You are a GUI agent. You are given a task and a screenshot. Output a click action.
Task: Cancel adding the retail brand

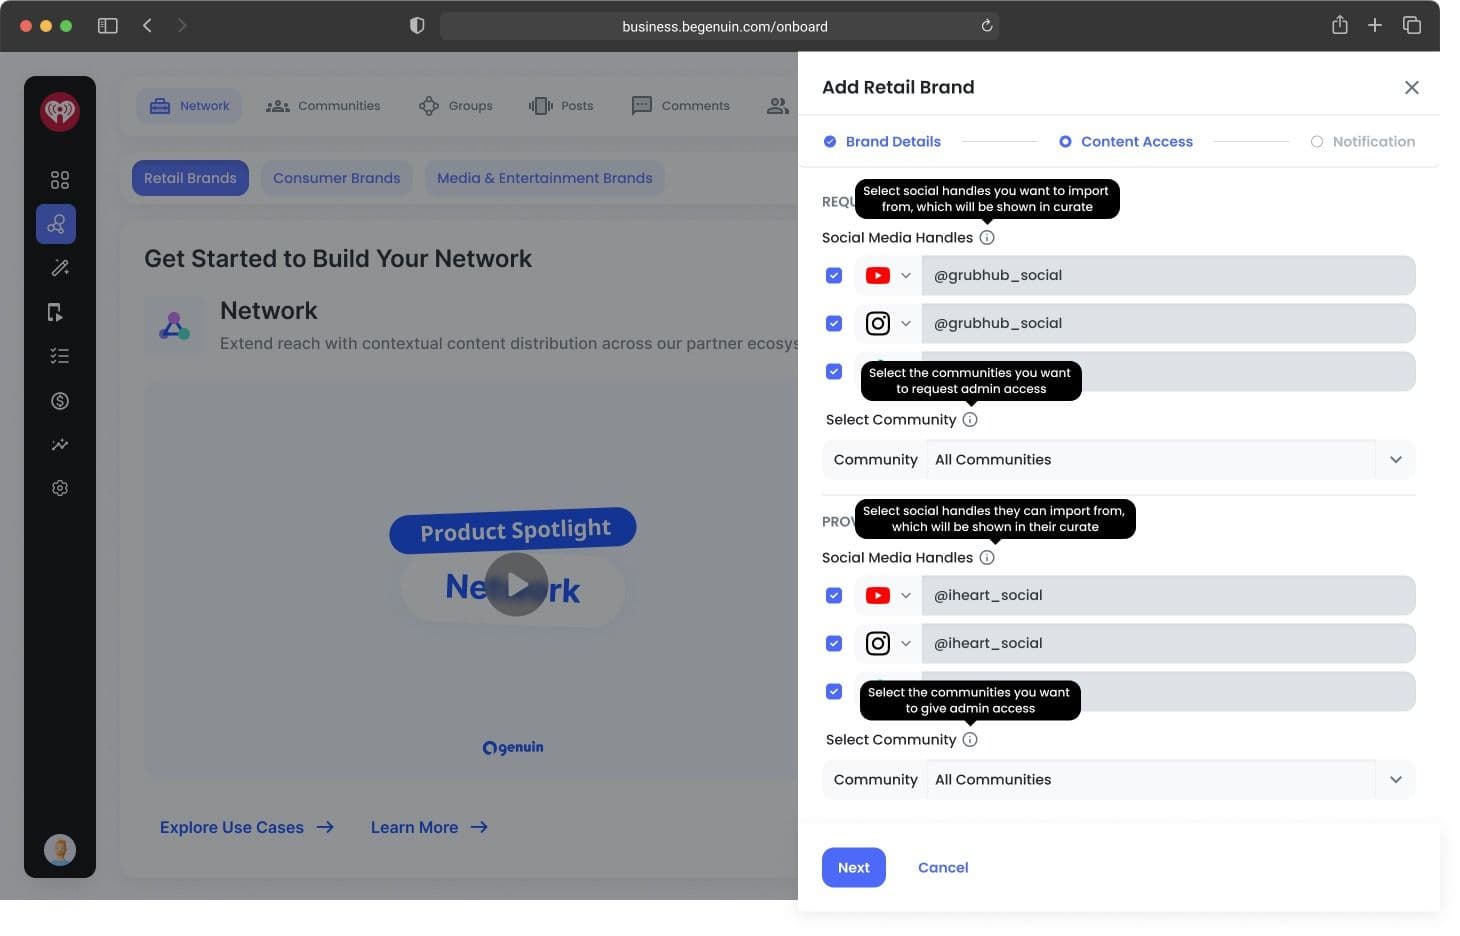(x=943, y=868)
